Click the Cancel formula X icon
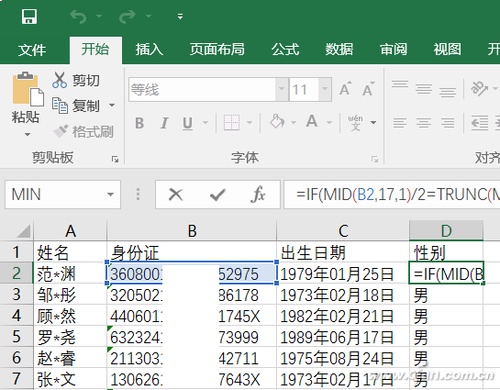 176,194
